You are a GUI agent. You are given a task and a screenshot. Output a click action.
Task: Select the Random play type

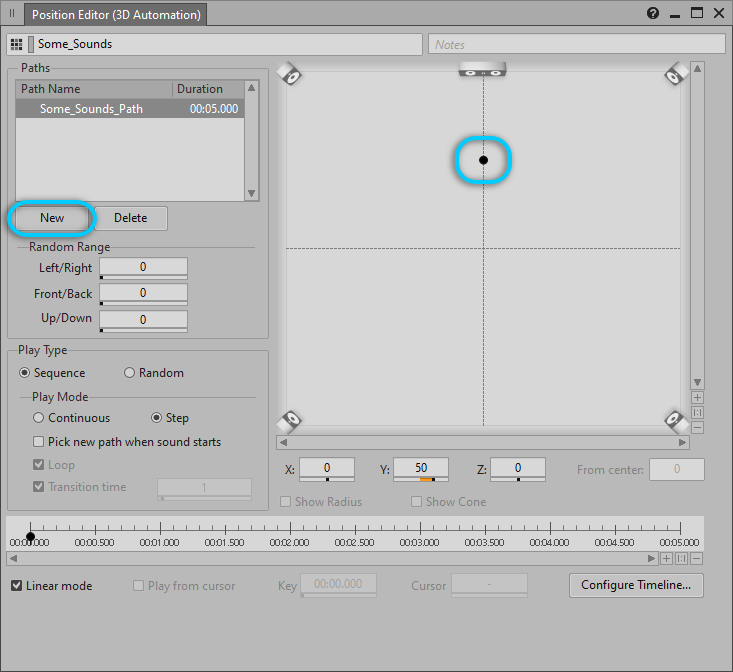[x=130, y=373]
